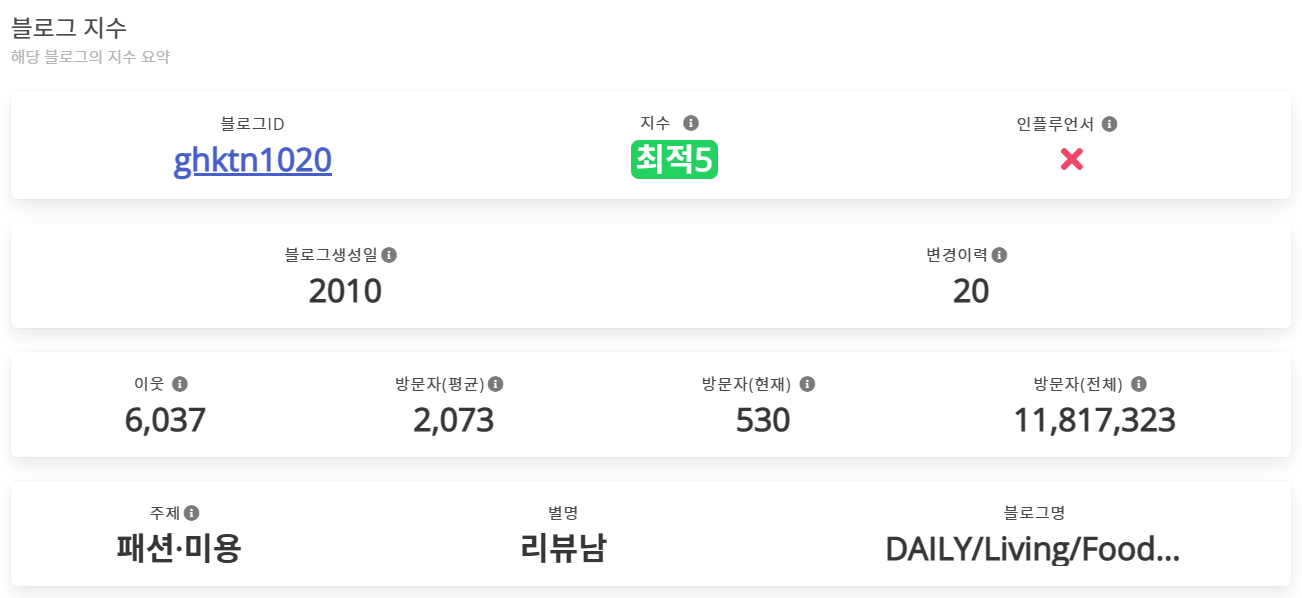
Task: Click the 패션·미용 topic text
Action: tap(179, 549)
